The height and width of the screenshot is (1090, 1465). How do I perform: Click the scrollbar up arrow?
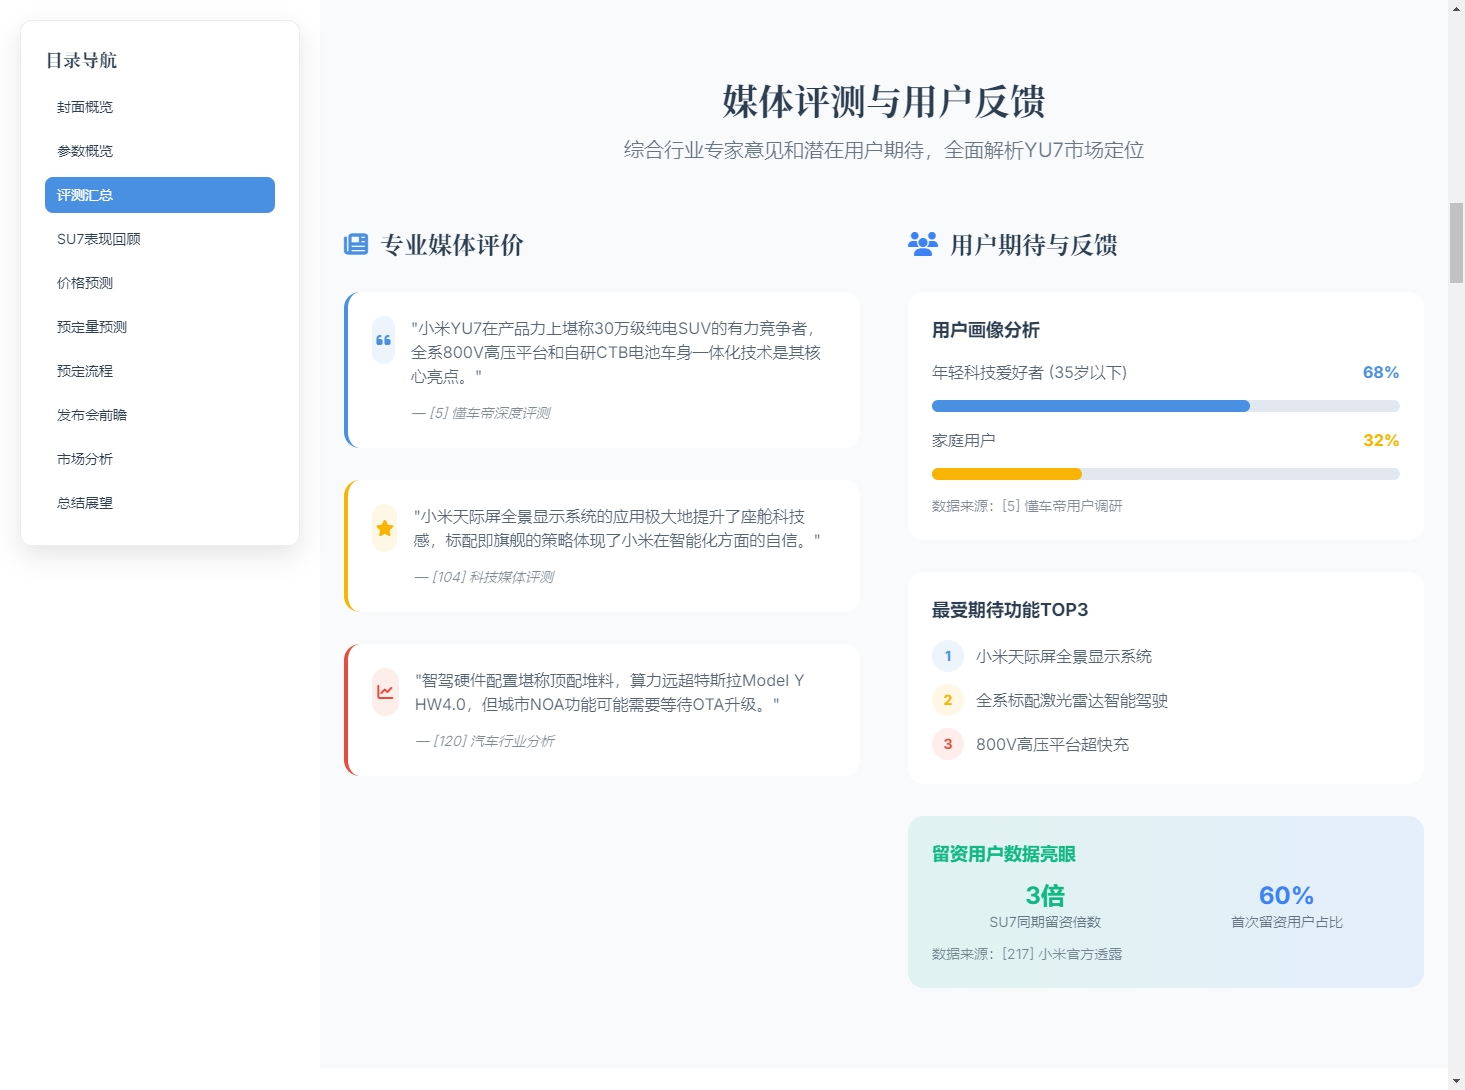(x=1456, y=8)
